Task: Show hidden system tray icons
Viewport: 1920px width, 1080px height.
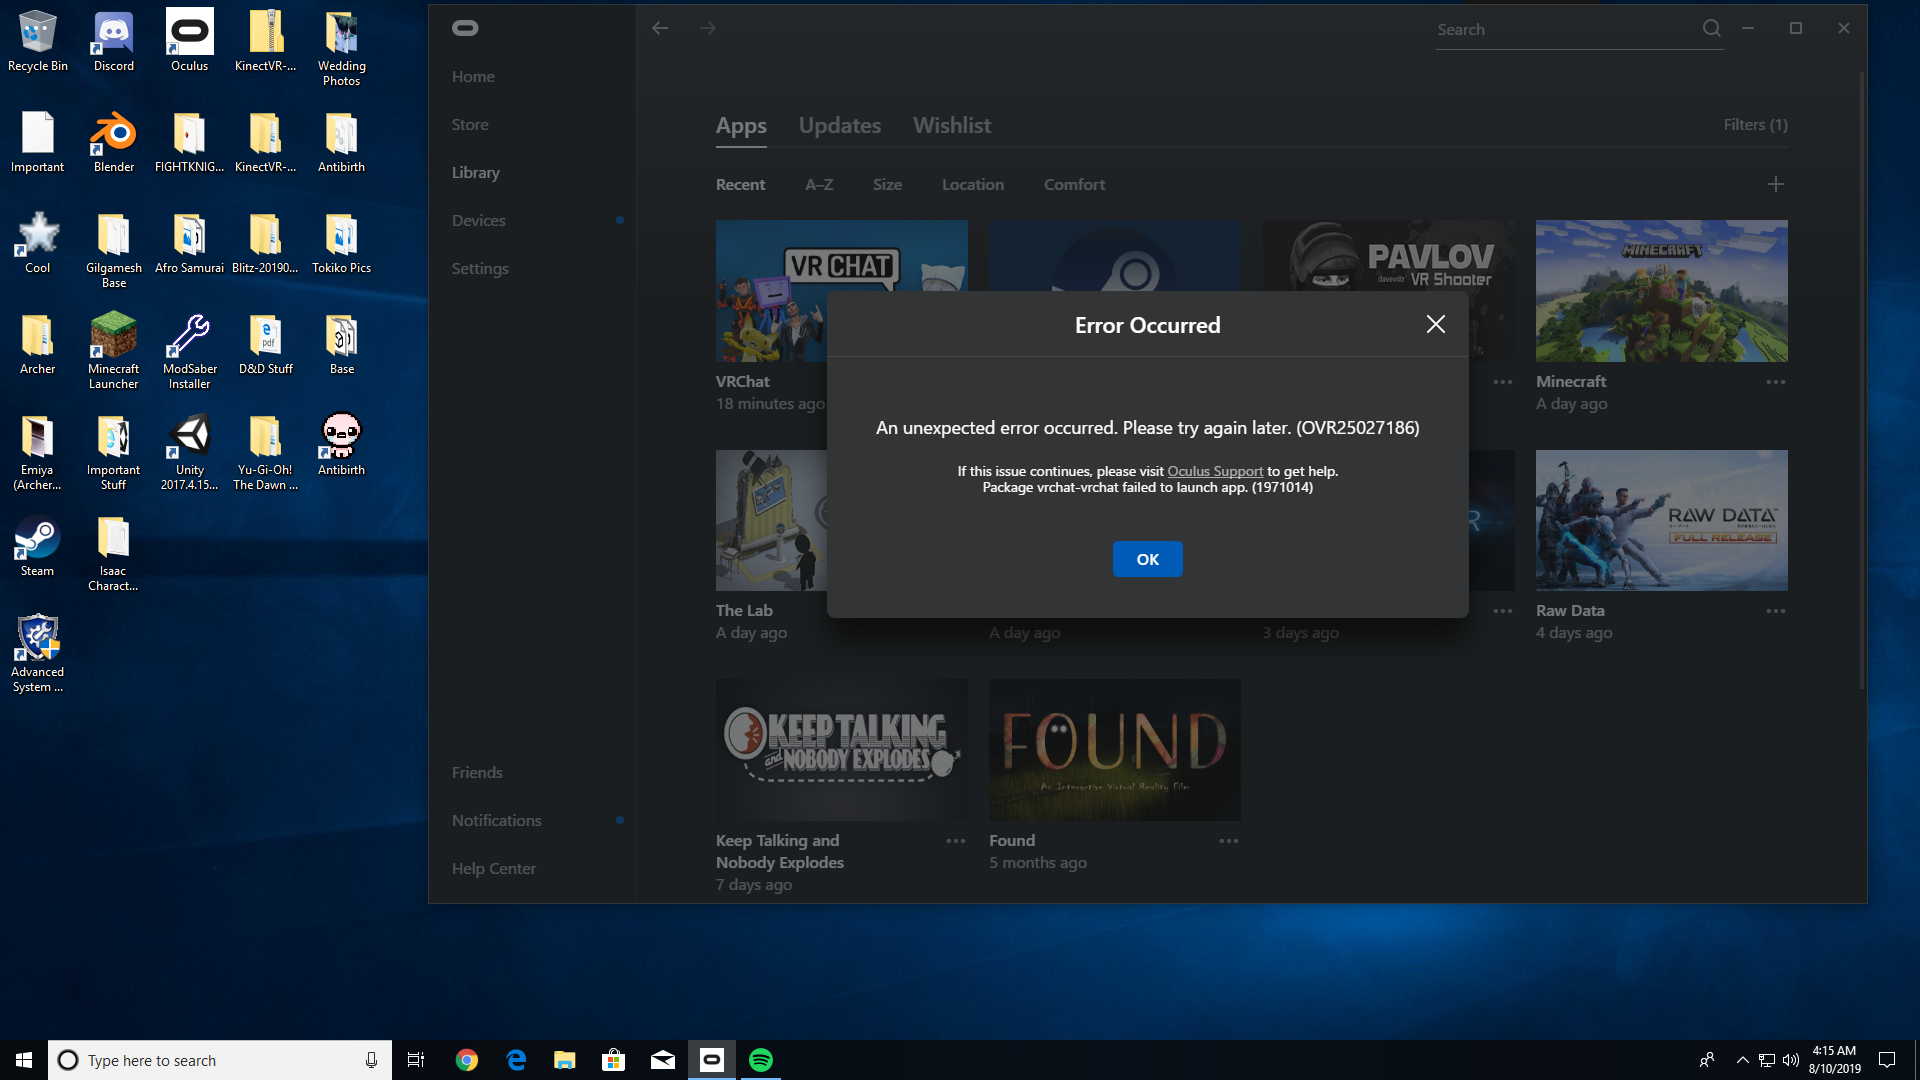Action: 1743,1060
